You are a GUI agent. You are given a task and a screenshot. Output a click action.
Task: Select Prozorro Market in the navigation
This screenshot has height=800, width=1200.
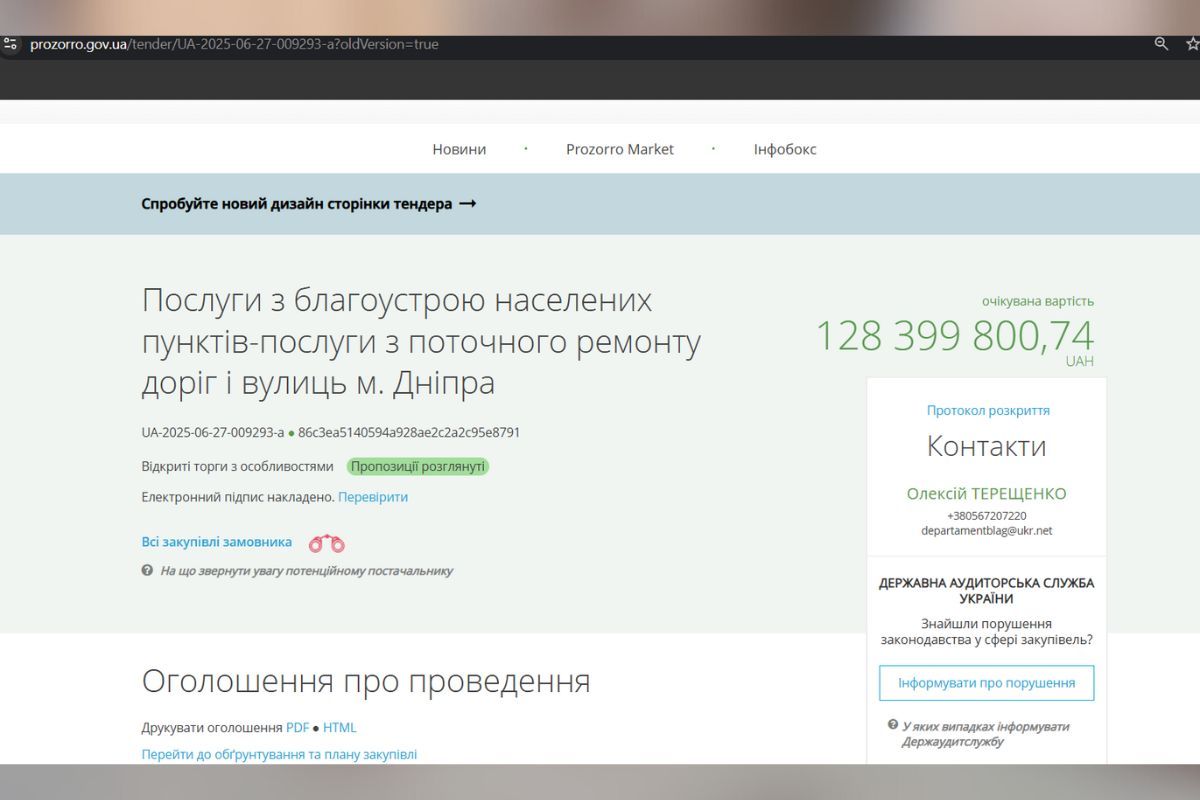click(x=620, y=149)
